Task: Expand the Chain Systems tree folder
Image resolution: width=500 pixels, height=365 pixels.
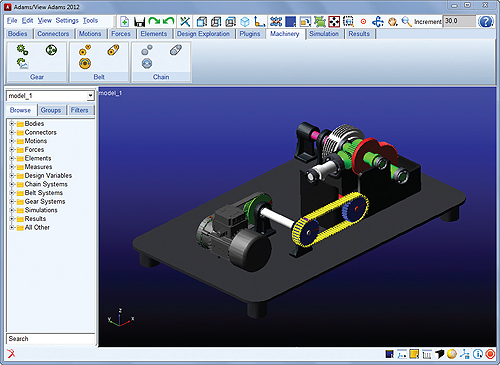Action: point(12,184)
